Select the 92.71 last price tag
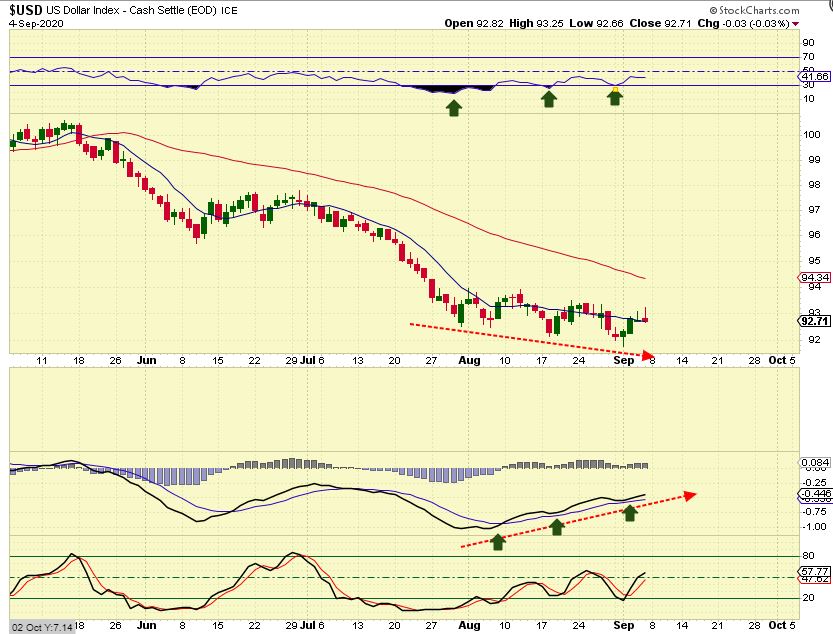The height and width of the screenshot is (634, 833). (x=811, y=321)
